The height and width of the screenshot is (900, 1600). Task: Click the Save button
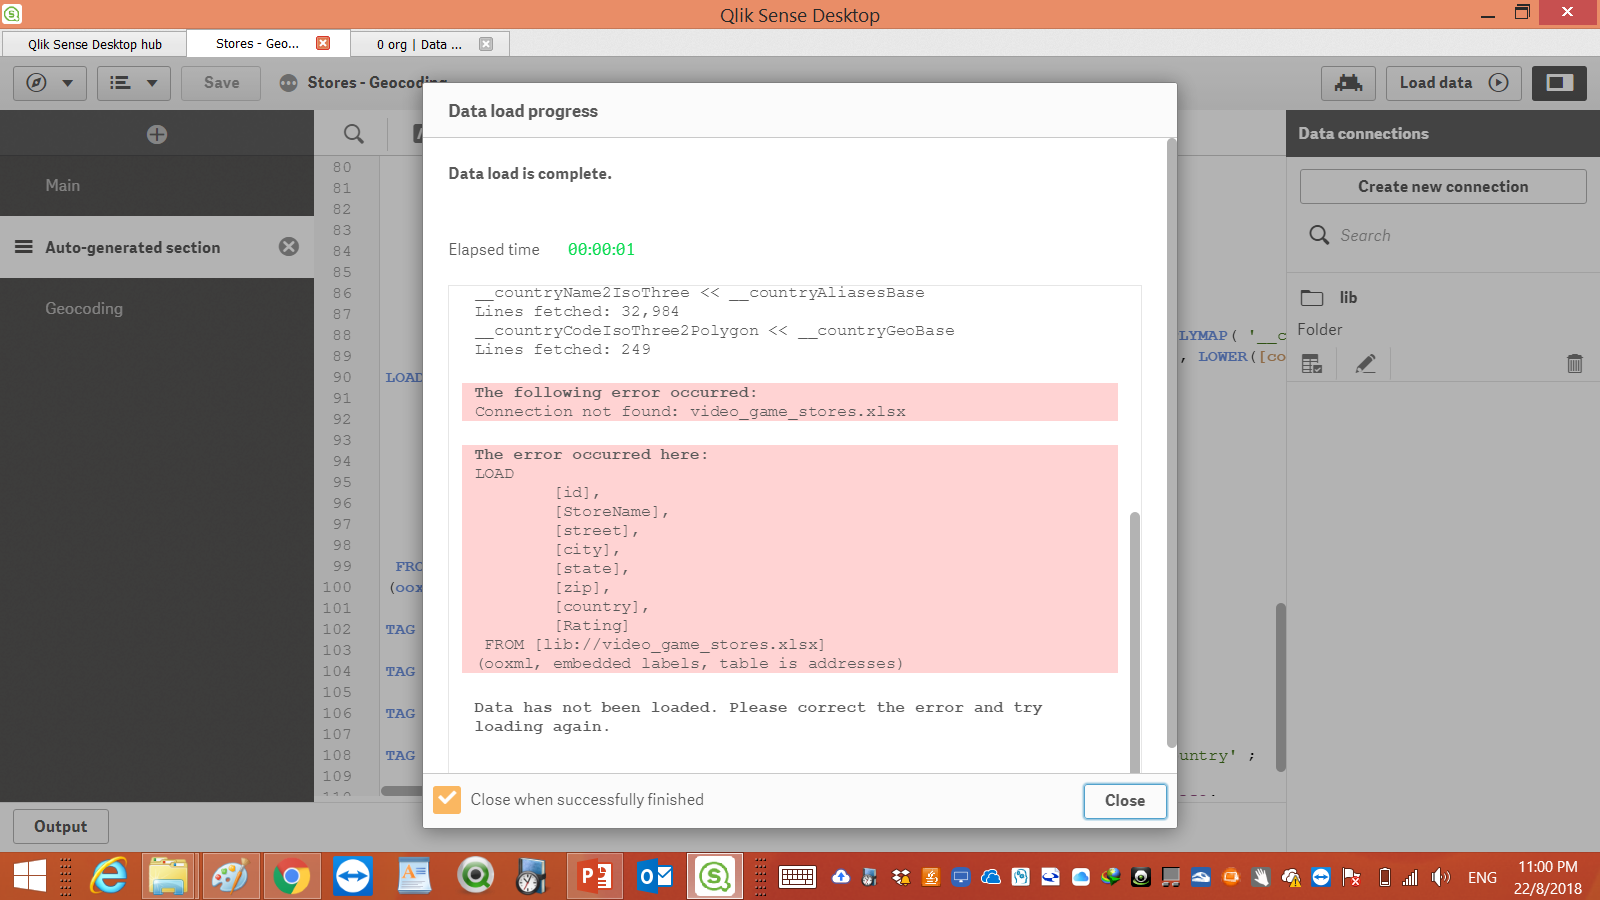(221, 83)
